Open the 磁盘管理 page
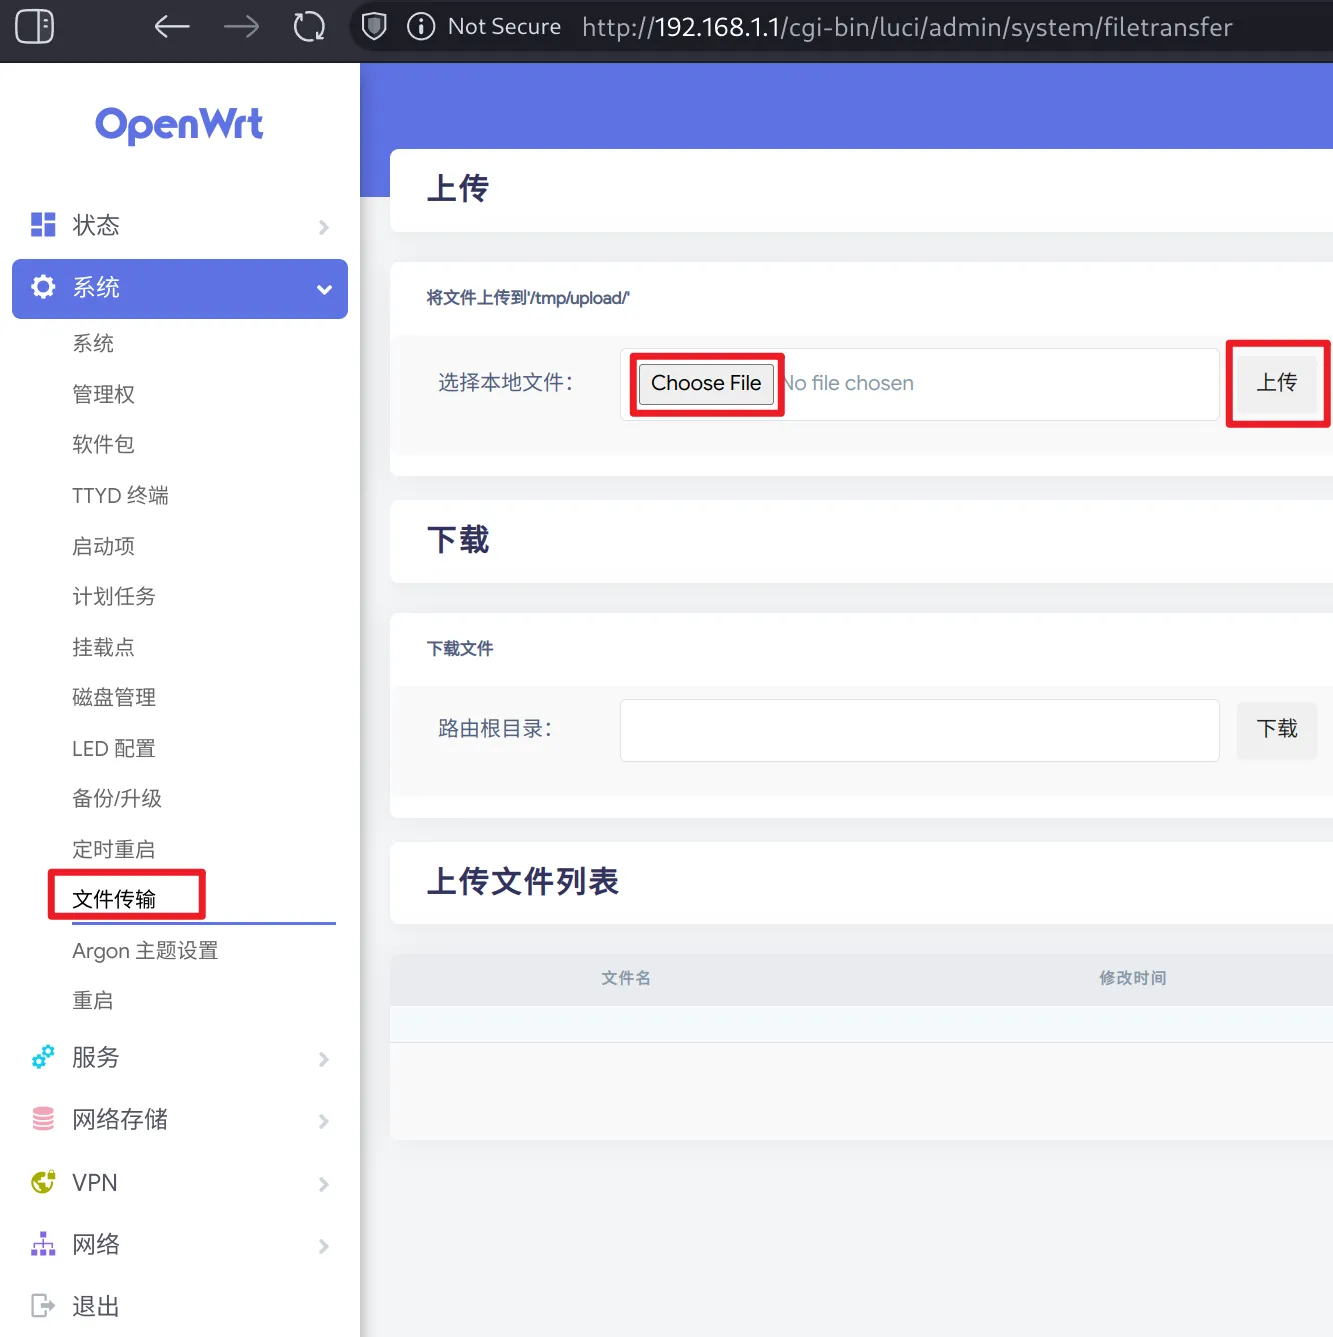 [x=114, y=697]
